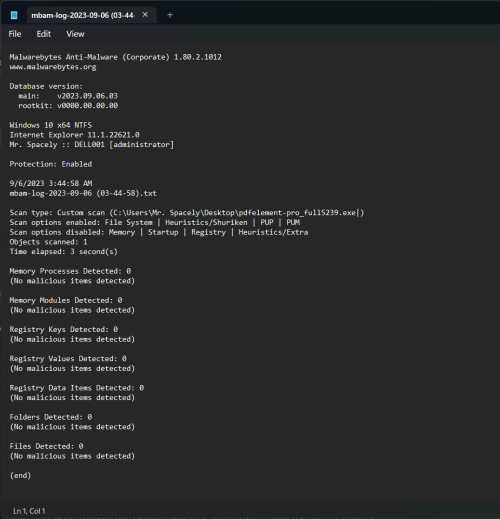The width and height of the screenshot is (500, 519).
Task: Click the Notepad app icon
Action: pyautogui.click(x=14, y=15)
